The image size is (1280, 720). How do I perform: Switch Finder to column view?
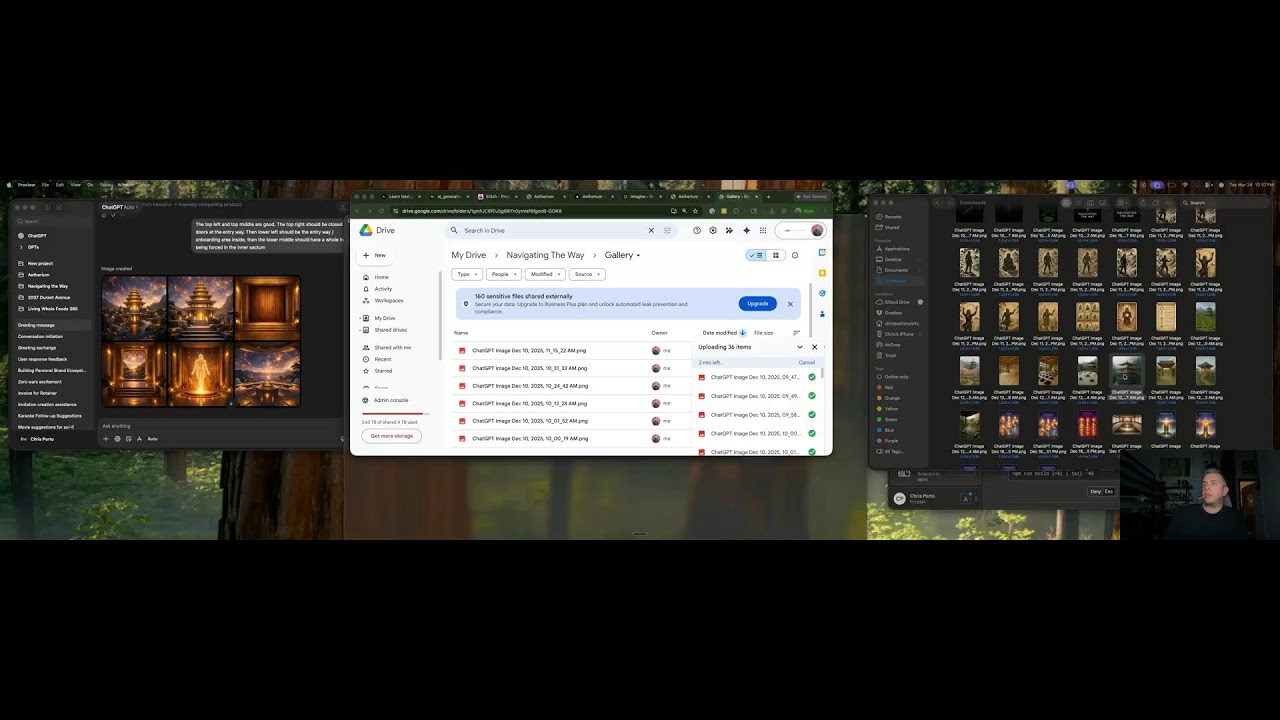(x=1090, y=203)
